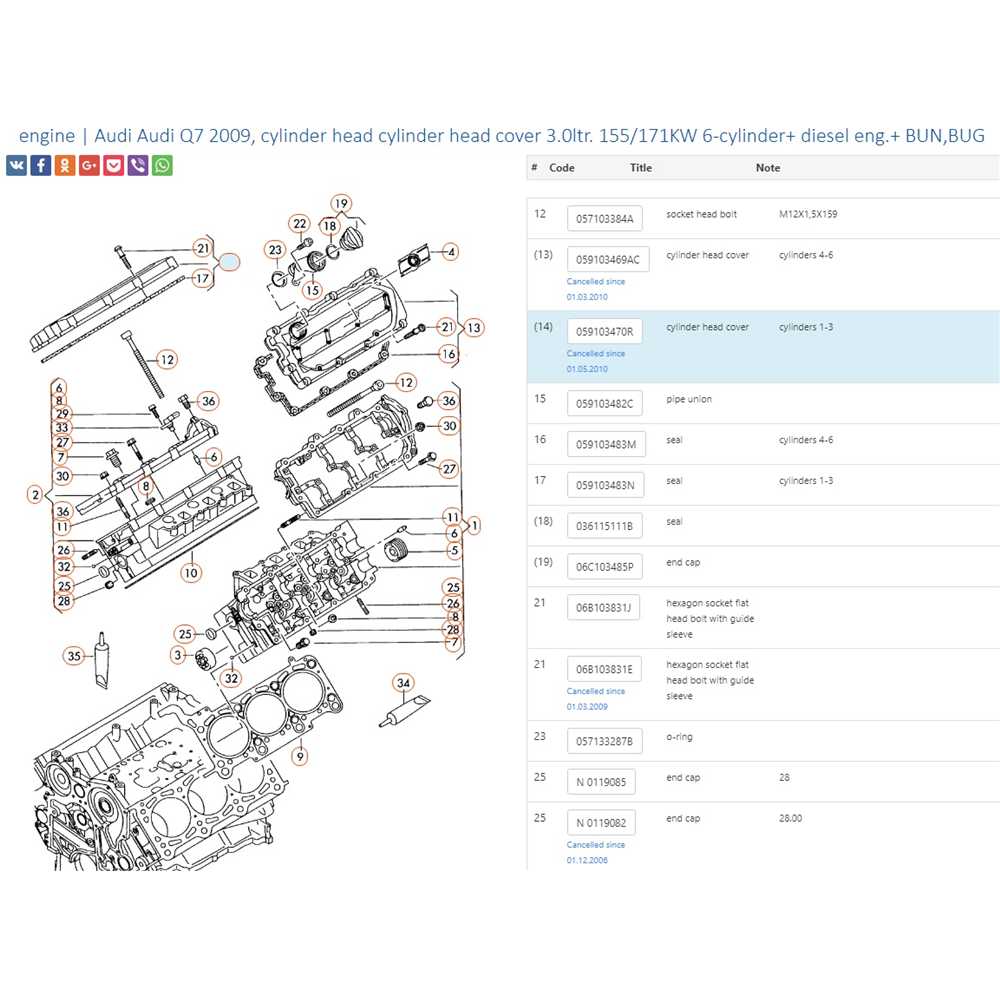
Task: Select callout 18 in the diagram
Action: 330,226
